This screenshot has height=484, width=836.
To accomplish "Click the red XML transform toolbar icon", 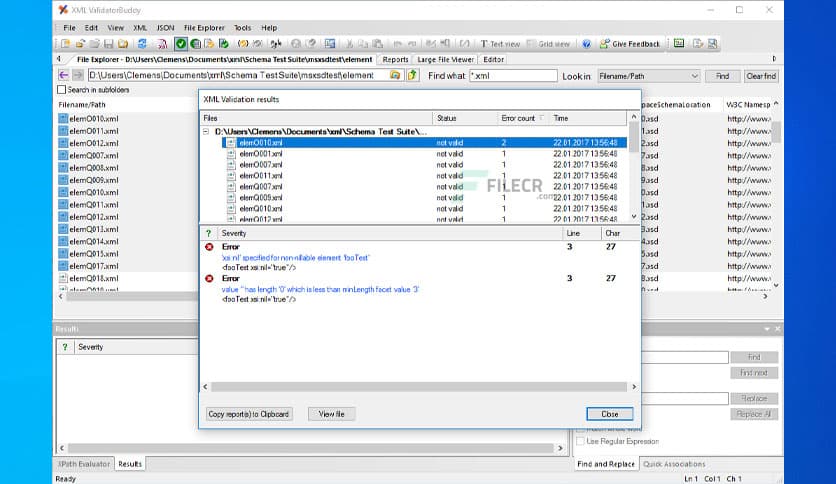I will click(163, 44).
